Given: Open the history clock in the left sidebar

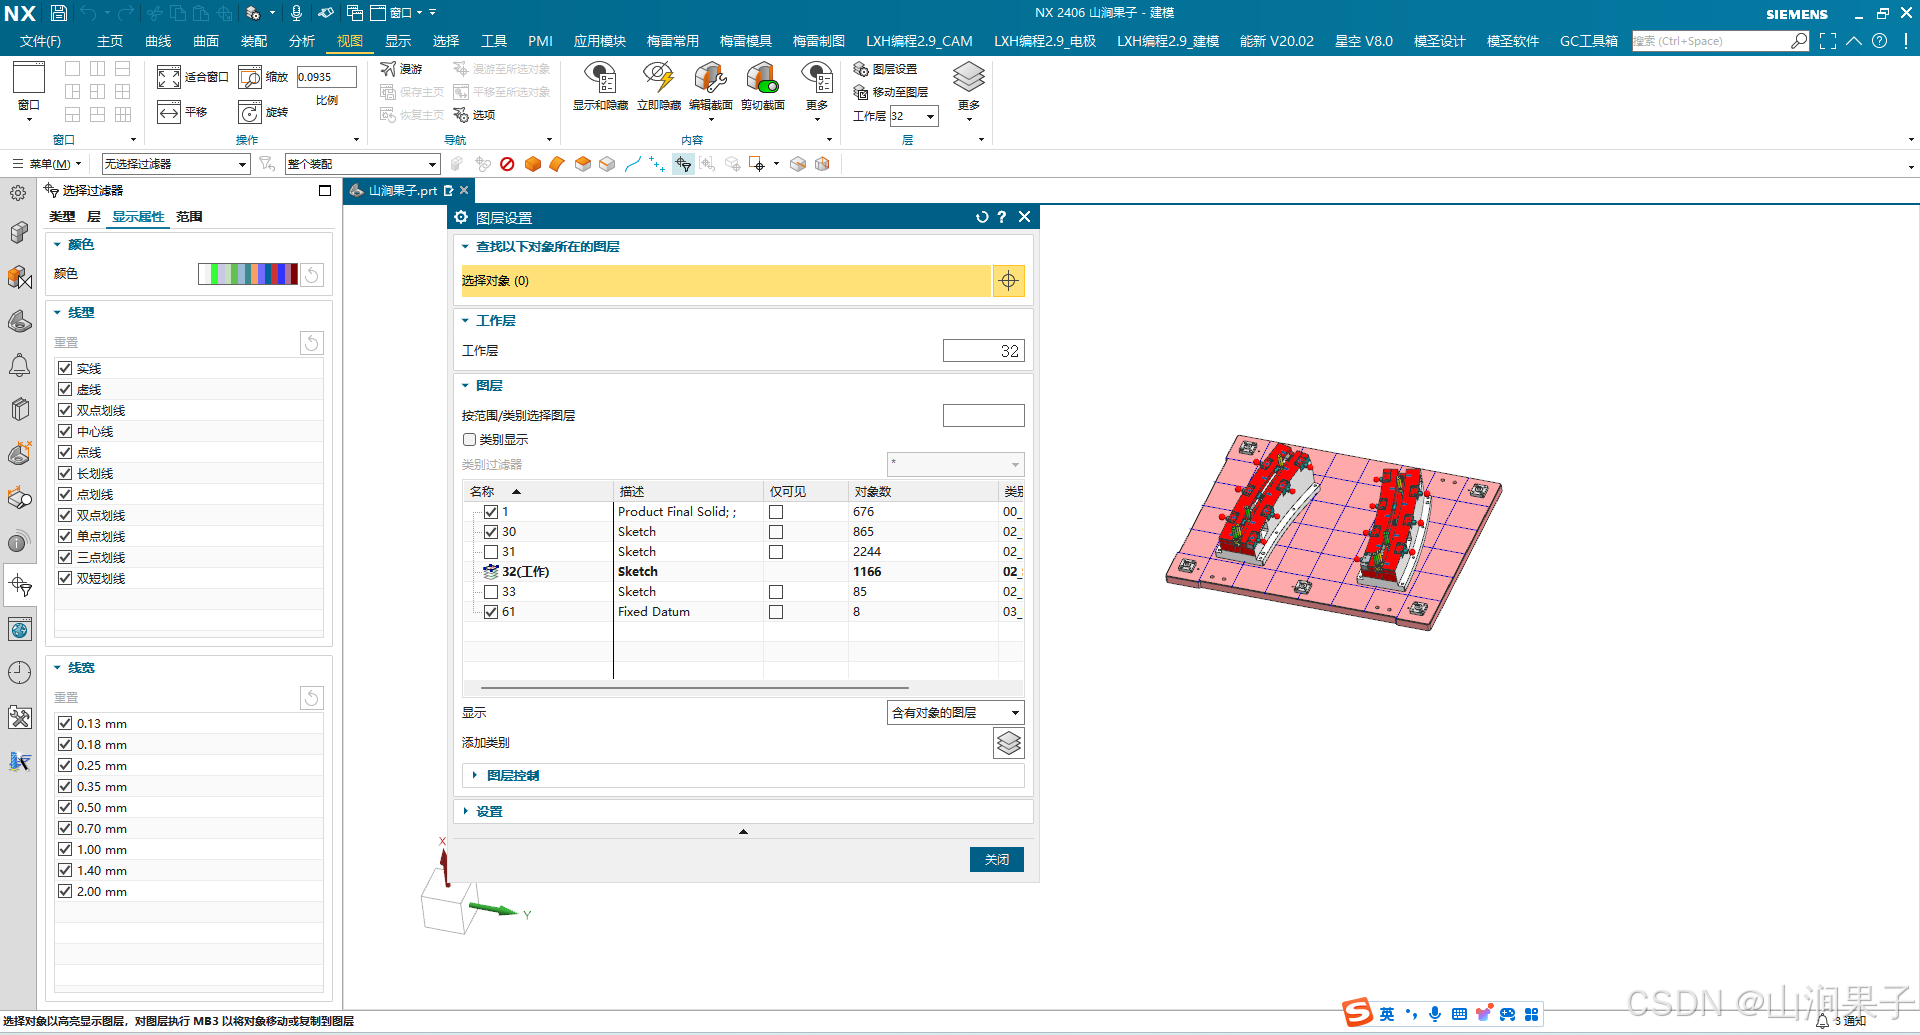Looking at the screenshot, I should click(x=19, y=673).
